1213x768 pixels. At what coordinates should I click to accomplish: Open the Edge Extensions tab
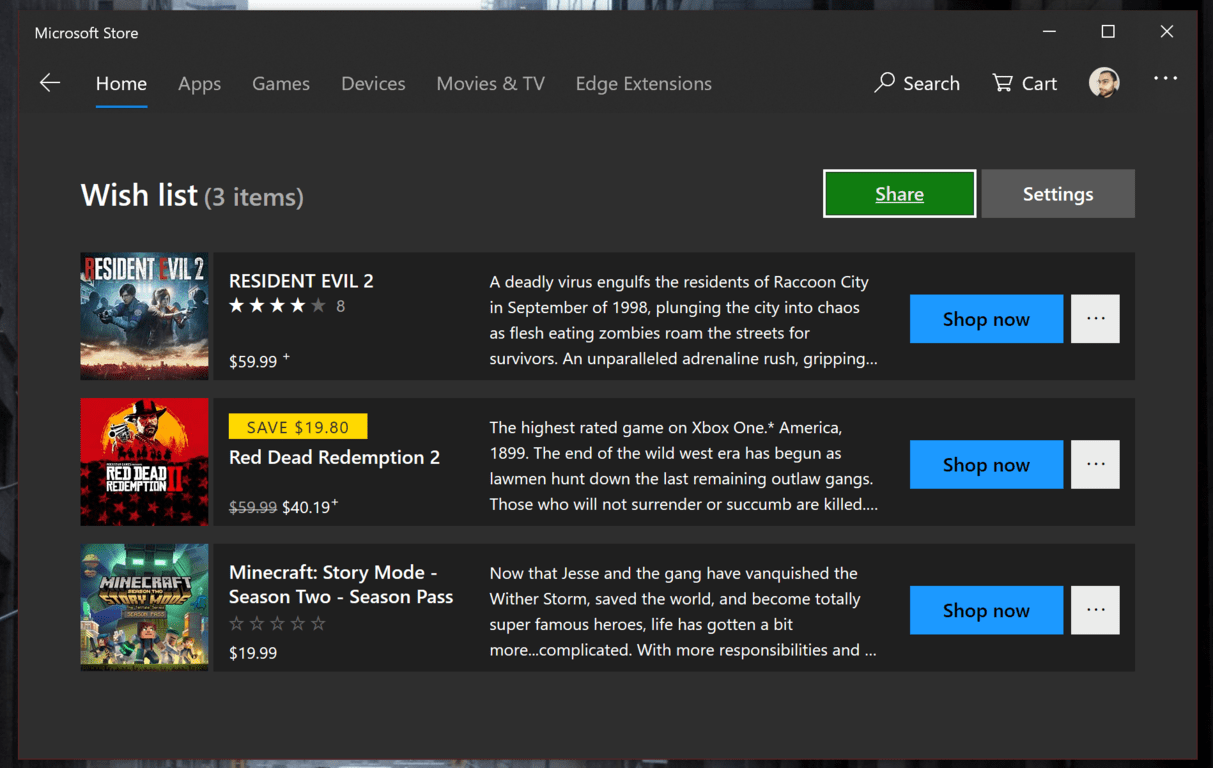pos(644,84)
